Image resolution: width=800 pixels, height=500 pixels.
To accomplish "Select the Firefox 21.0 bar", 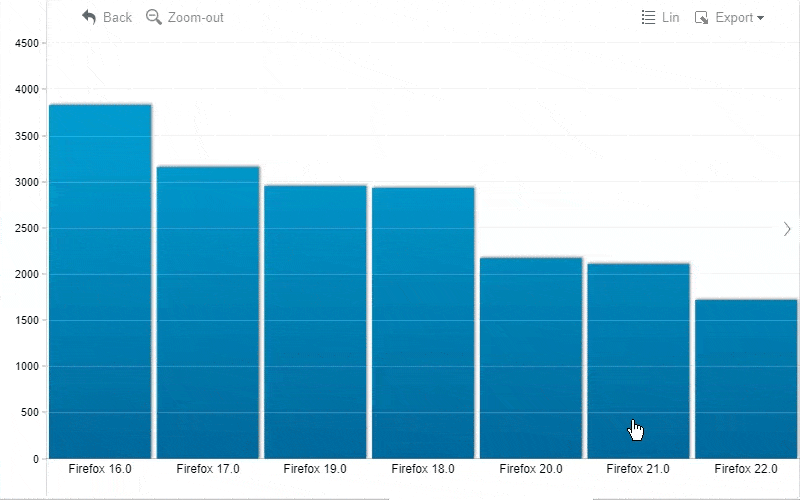I will 639,361.
